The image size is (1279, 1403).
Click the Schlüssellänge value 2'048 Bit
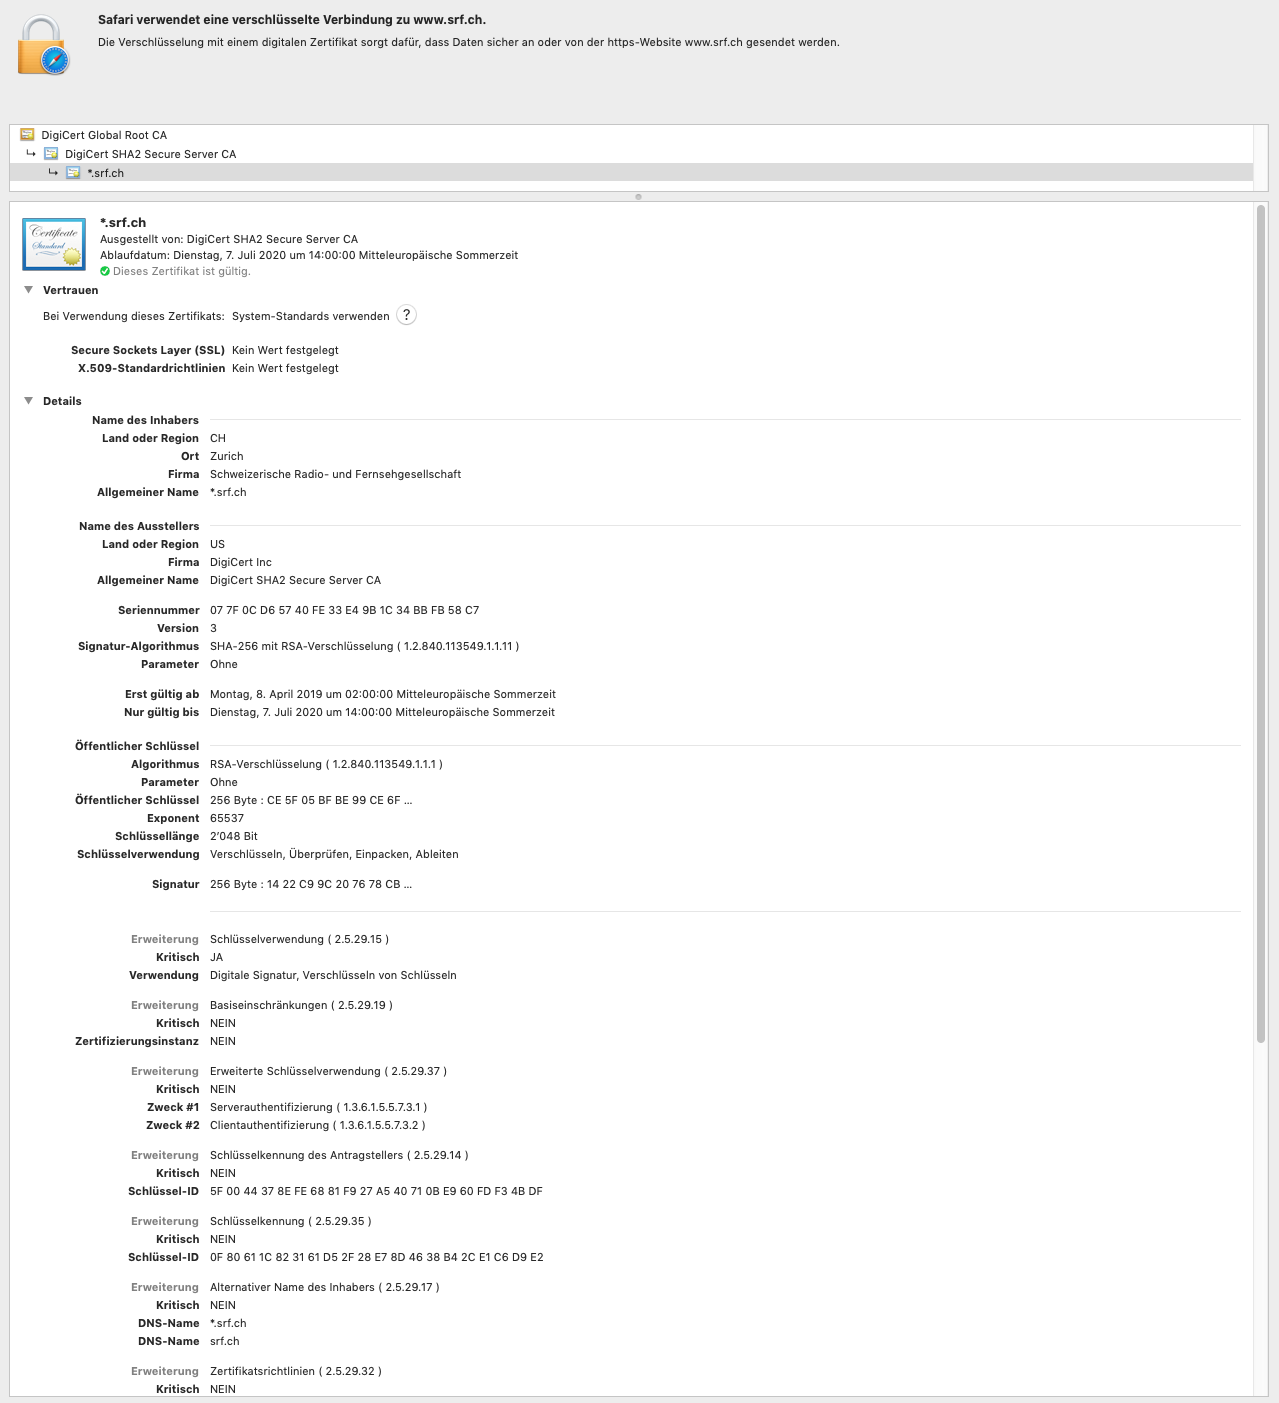[234, 836]
